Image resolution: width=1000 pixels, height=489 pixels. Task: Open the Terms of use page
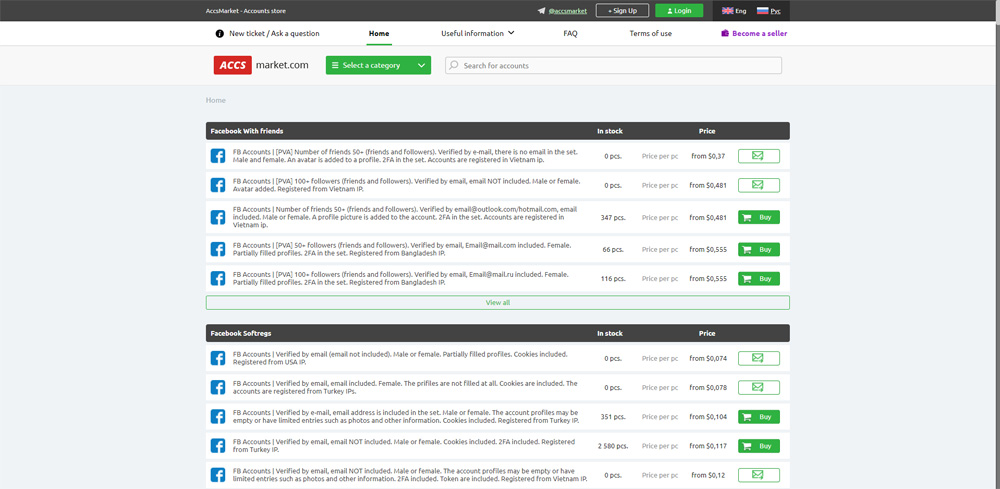pos(650,33)
